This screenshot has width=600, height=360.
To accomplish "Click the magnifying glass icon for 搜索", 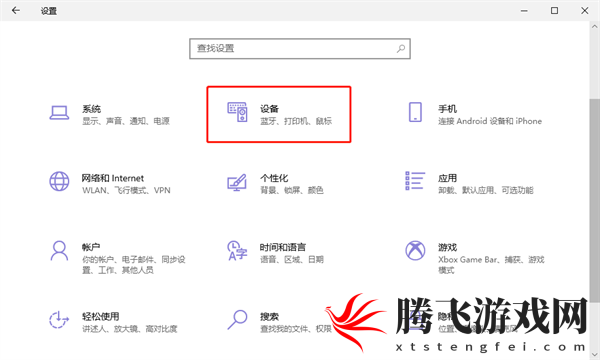I will (238, 319).
